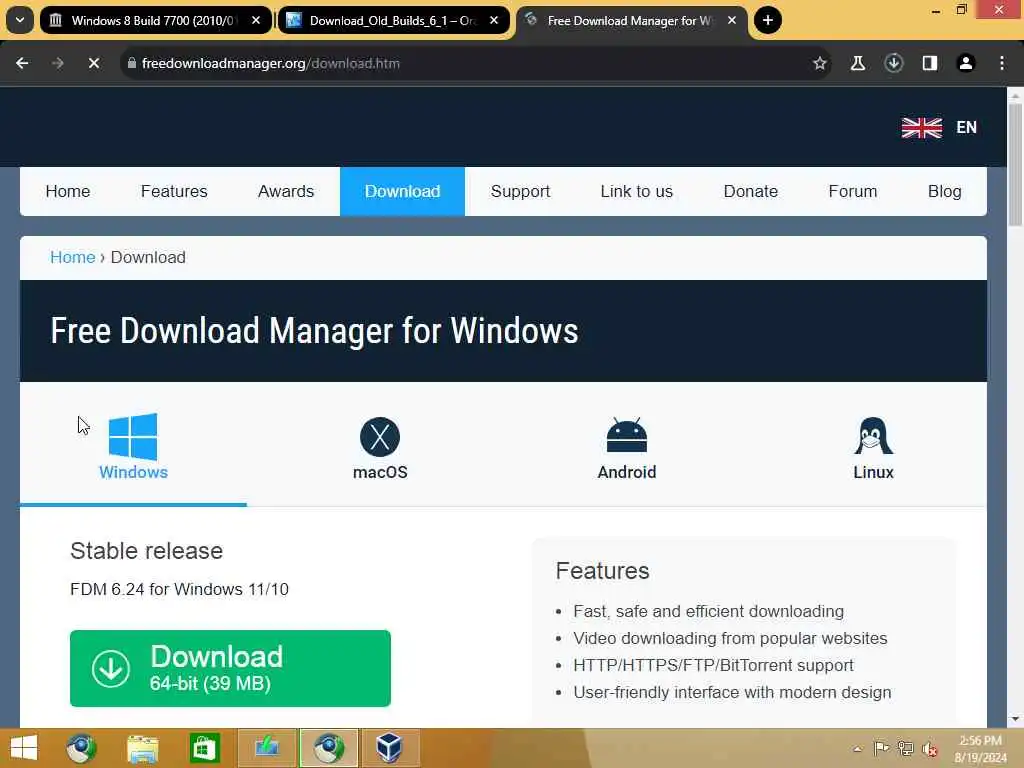Click the UK flag icon

(921, 127)
